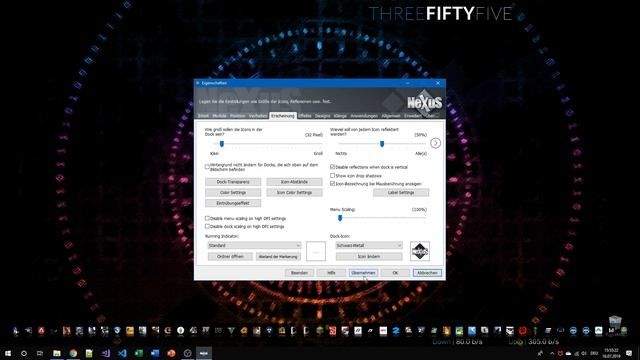
Task: Switch to the Module tab
Action: (219, 116)
